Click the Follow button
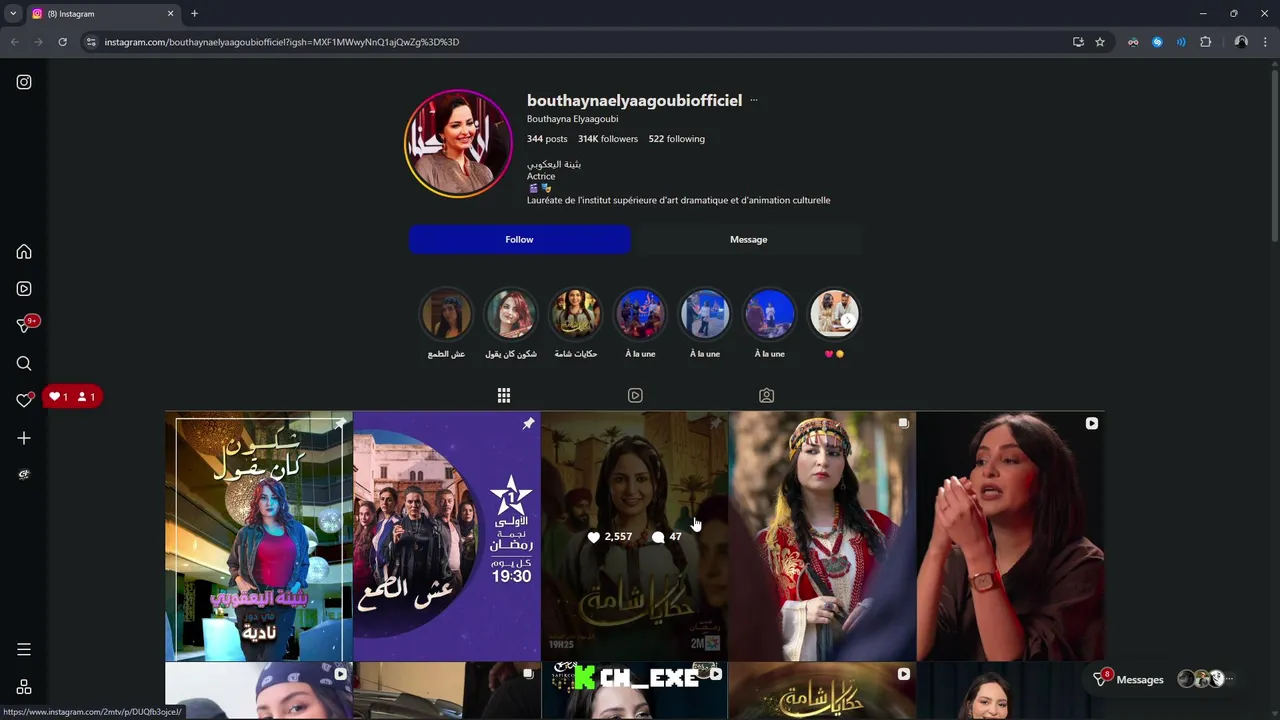Image resolution: width=1280 pixels, height=720 pixels. 519,239
